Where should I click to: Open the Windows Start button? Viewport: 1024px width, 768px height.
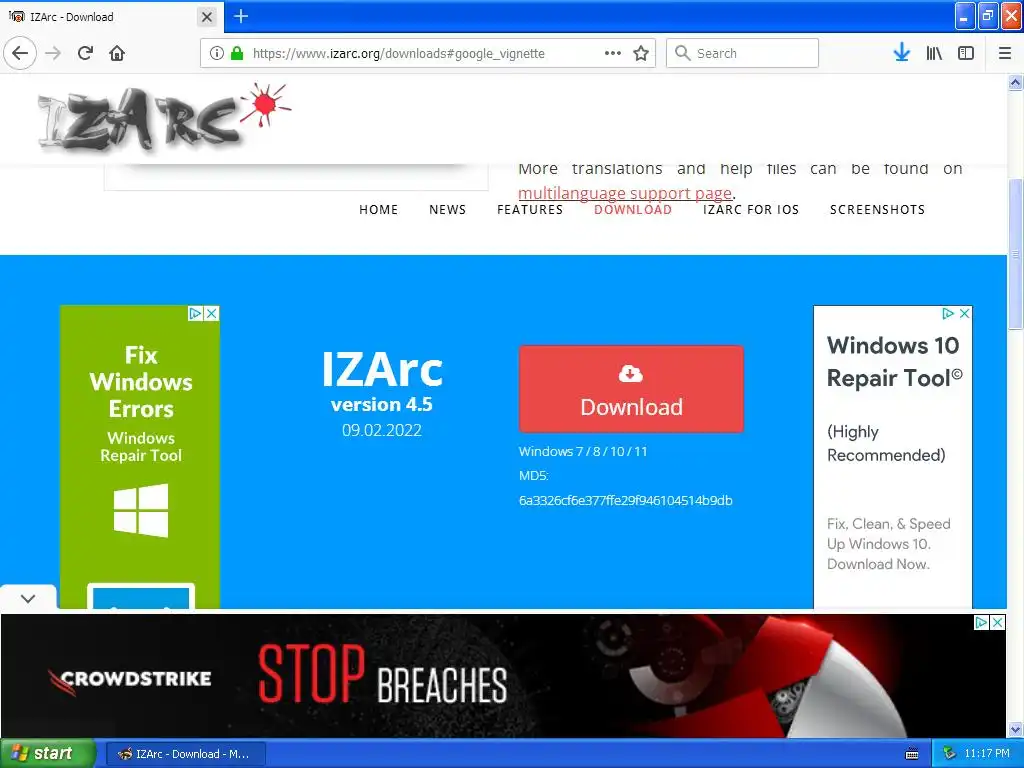pos(47,754)
